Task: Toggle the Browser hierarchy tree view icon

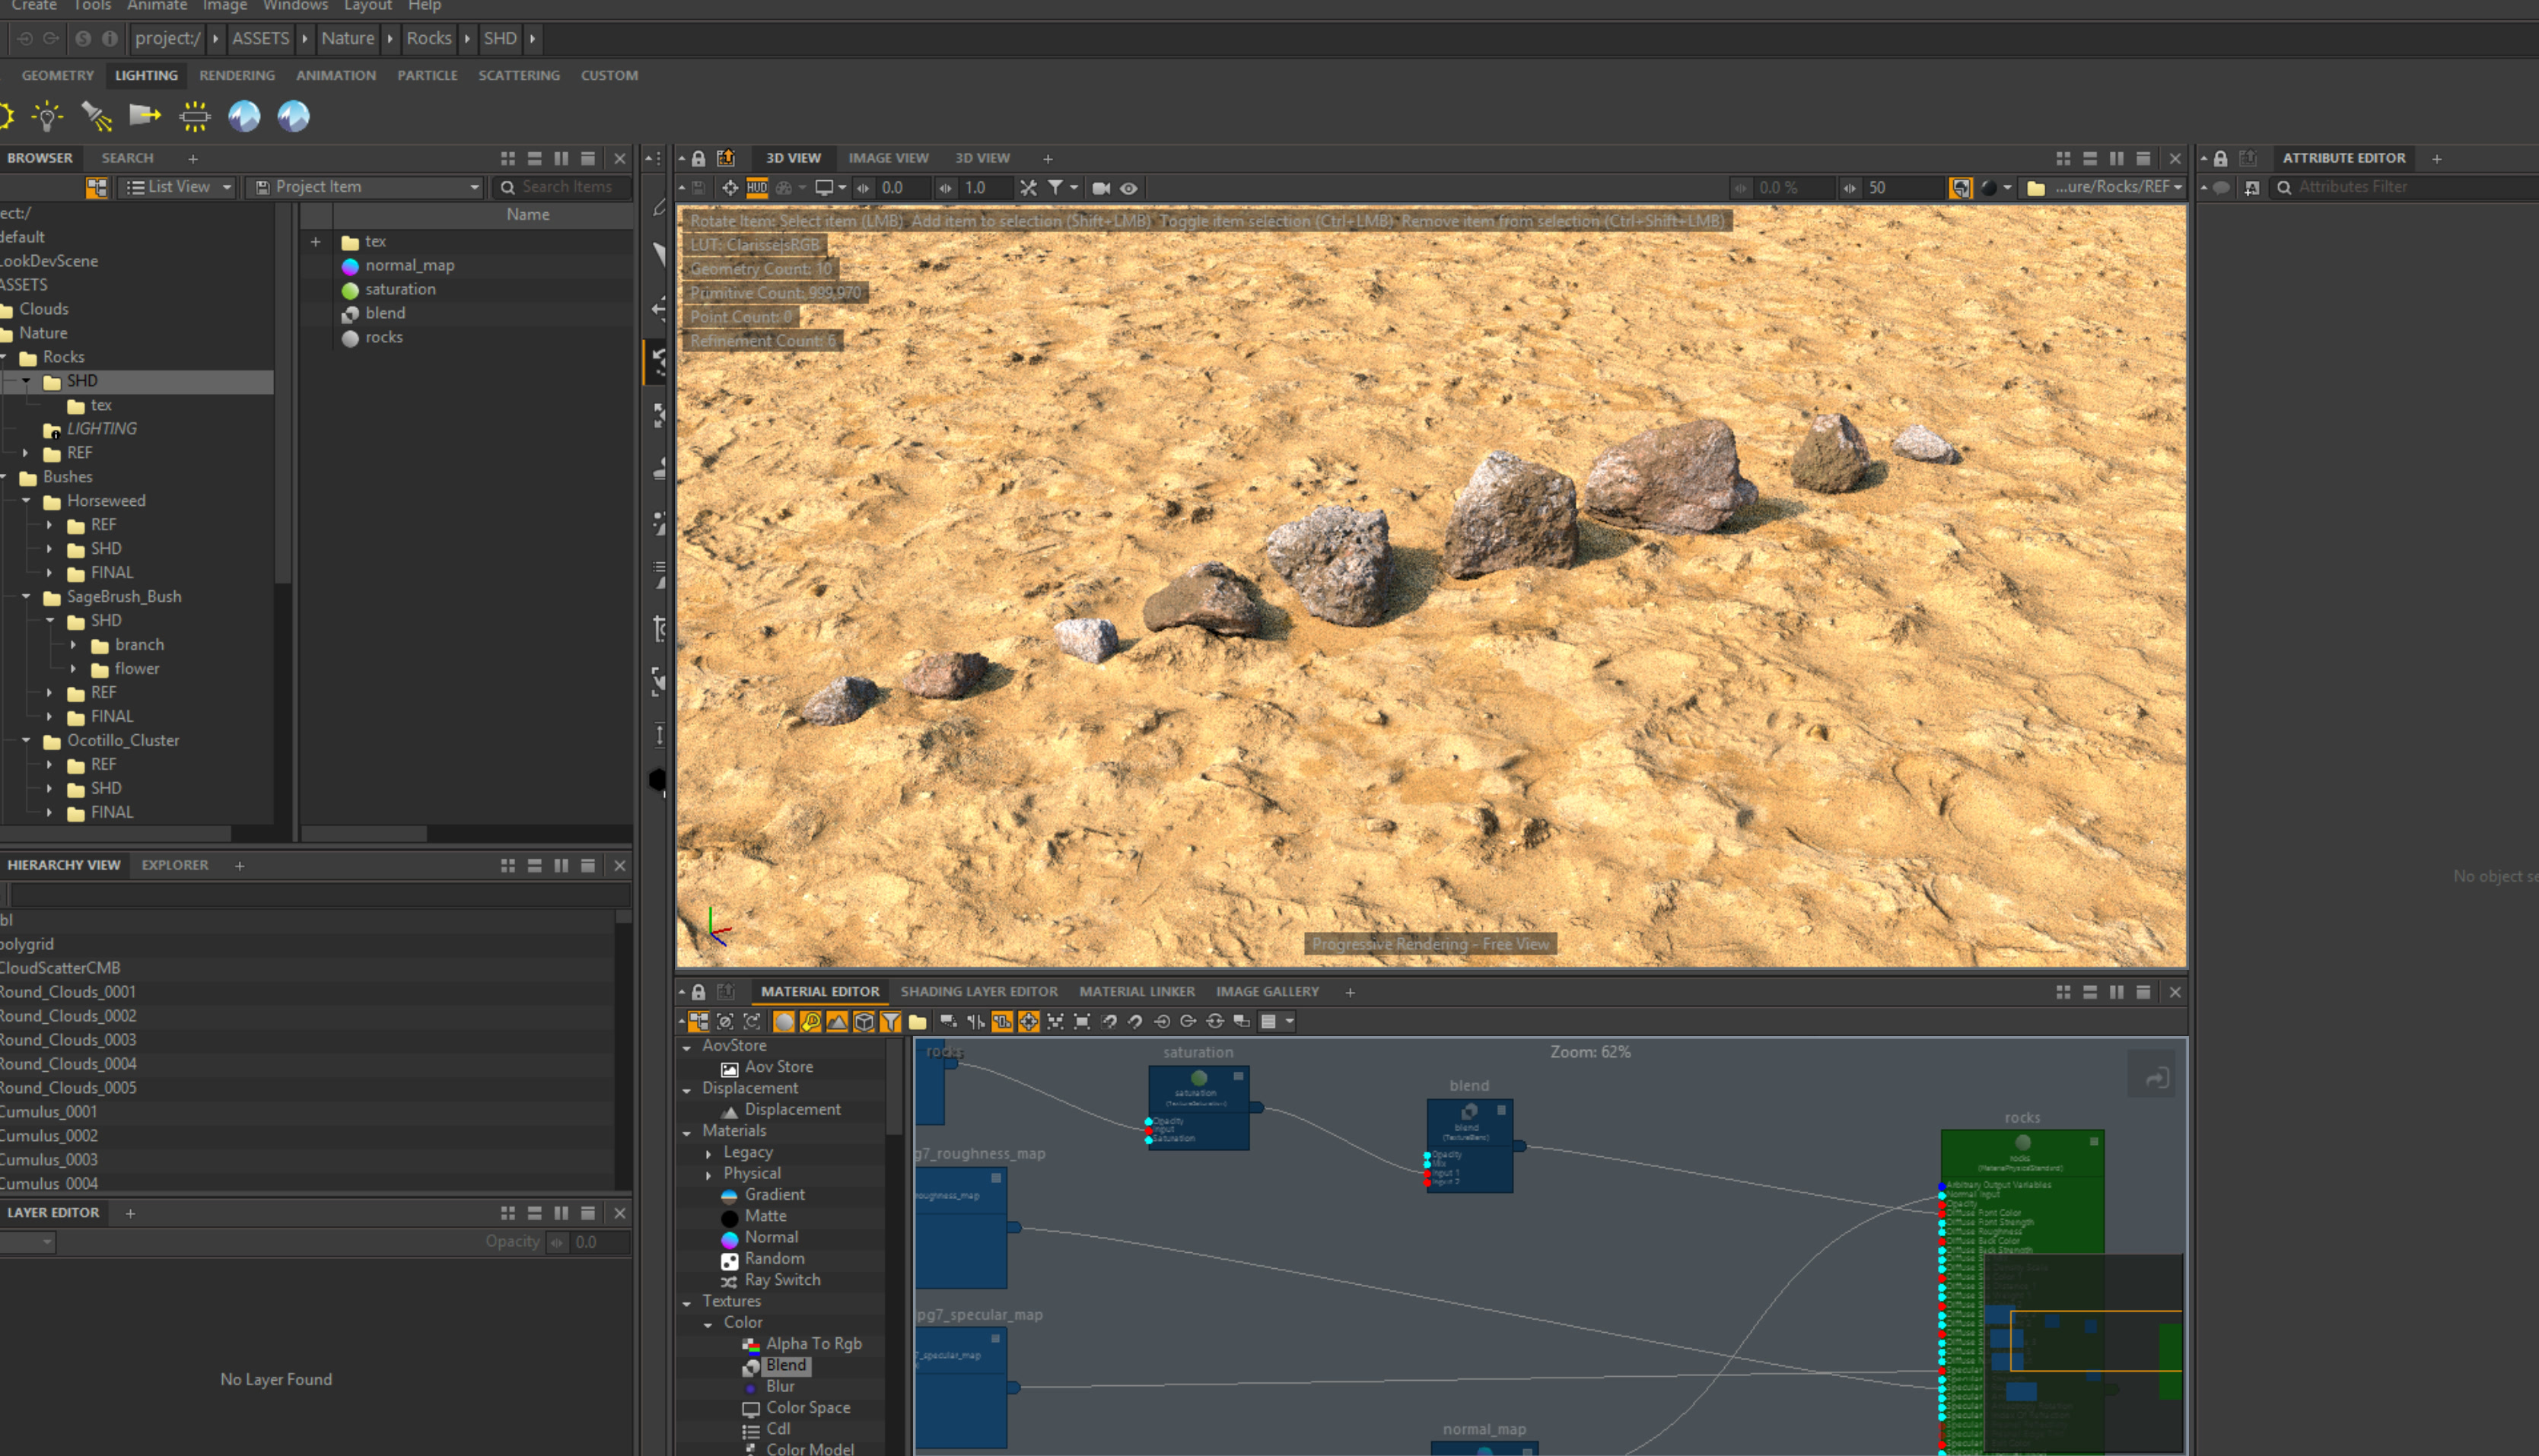Action: pyautogui.click(x=97, y=187)
